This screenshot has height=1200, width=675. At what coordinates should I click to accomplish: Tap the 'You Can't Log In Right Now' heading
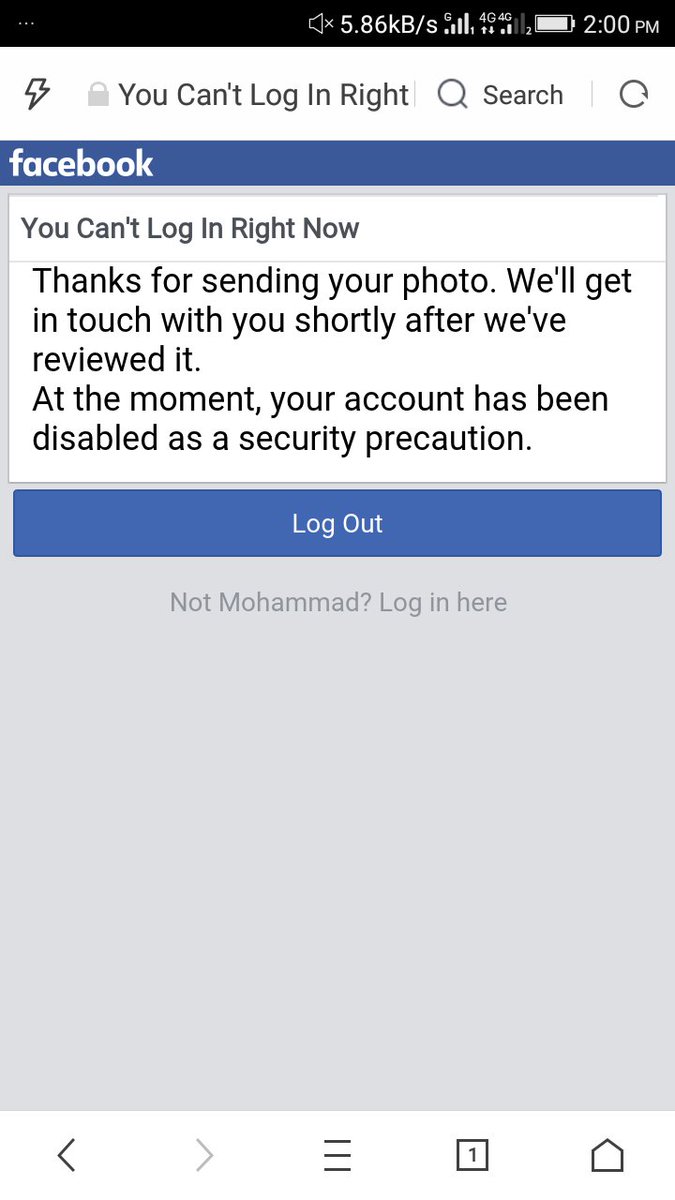click(x=190, y=228)
